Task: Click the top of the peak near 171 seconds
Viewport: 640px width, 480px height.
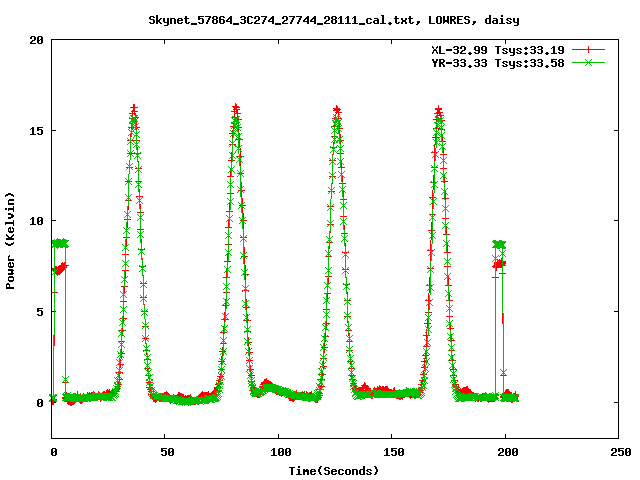Action: coord(438,111)
